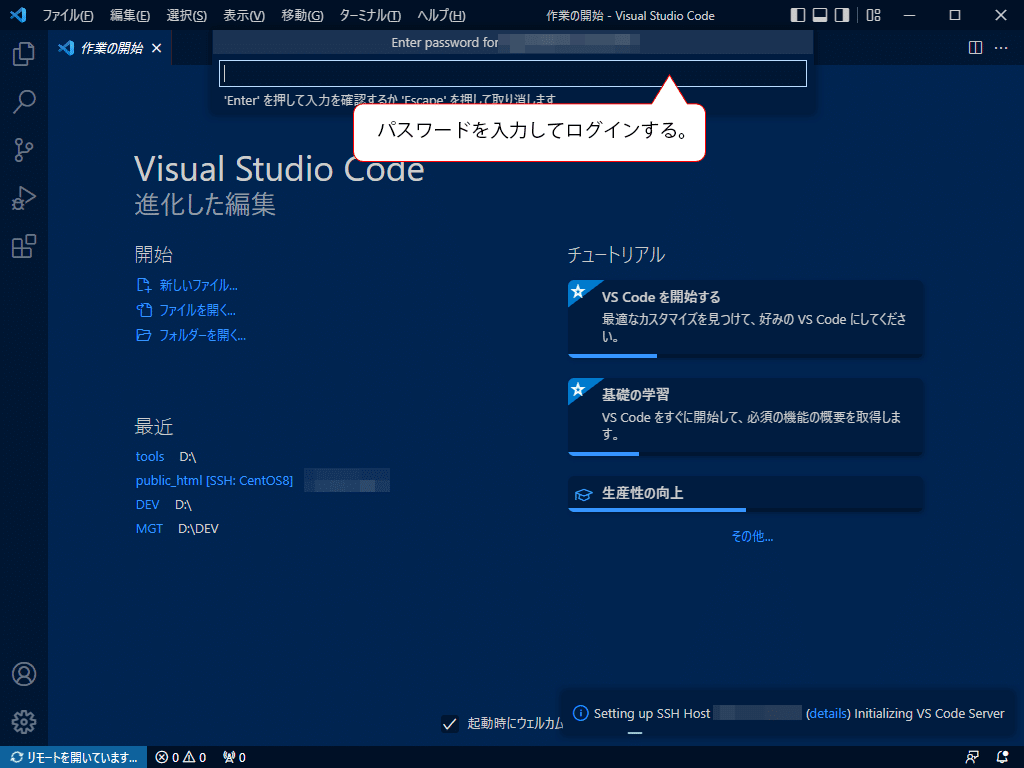This screenshot has width=1024, height=768.
Task: Click the info icon in SSH notification
Action: point(580,712)
